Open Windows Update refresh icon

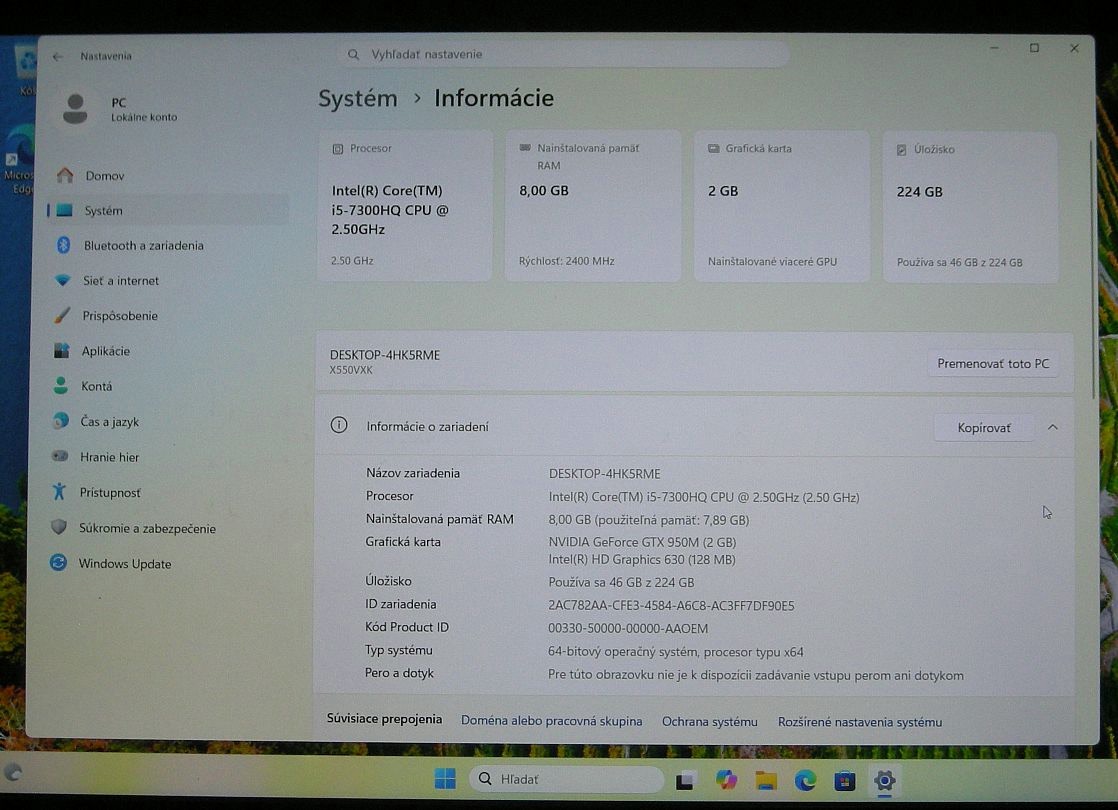(x=58, y=563)
